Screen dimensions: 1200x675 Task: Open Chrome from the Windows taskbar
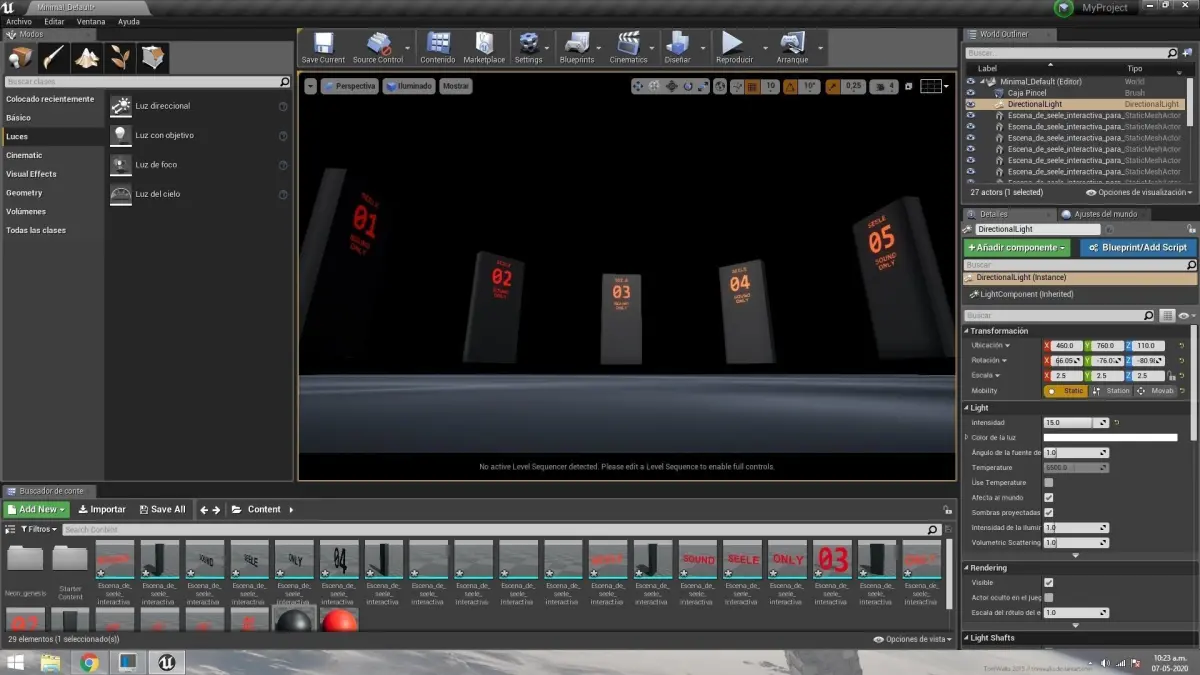pyautogui.click(x=89, y=662)
